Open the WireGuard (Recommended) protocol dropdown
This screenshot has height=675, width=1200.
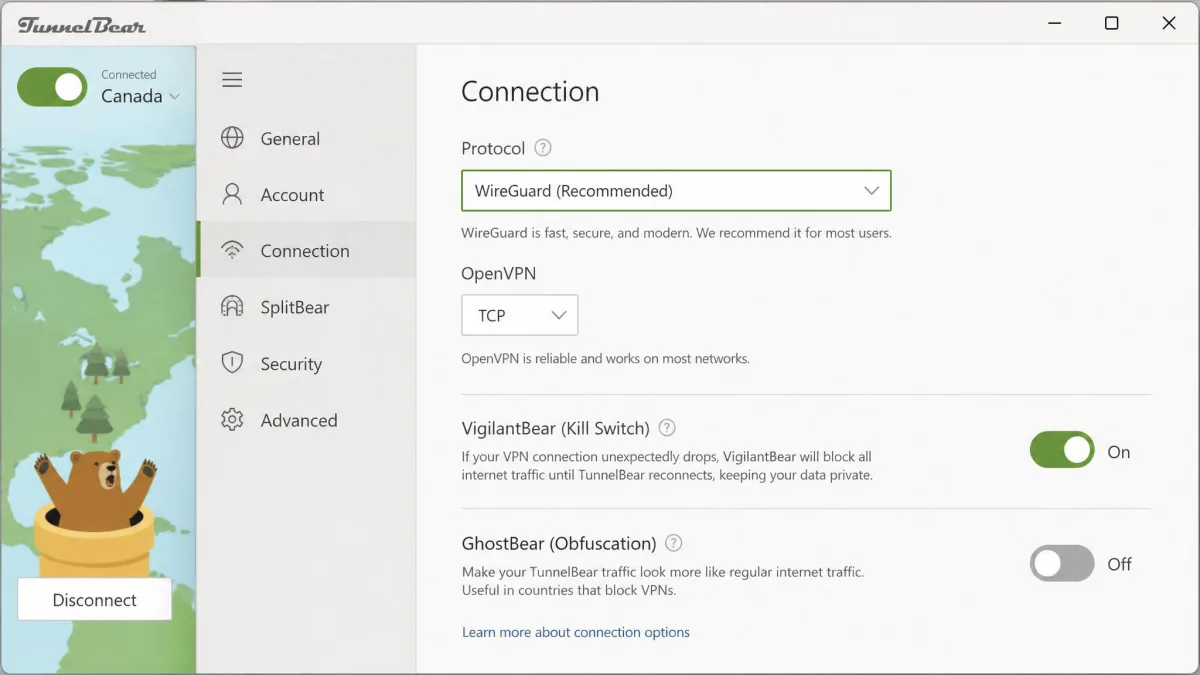676,190
